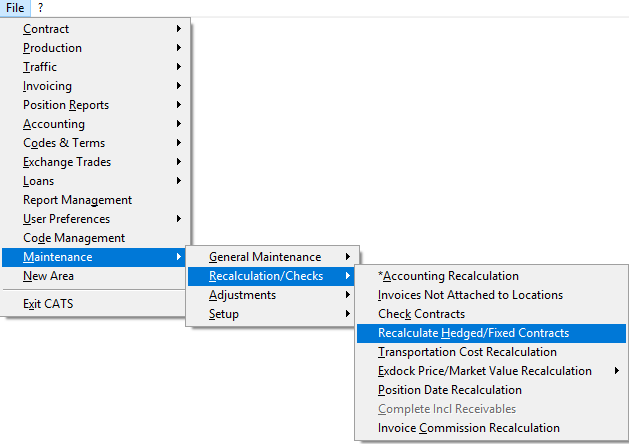Click Recalculate Hedged/Fixed Contracts
Image resolution: width=629 pixels, height=444 pixels.
[x=491, y=333]
